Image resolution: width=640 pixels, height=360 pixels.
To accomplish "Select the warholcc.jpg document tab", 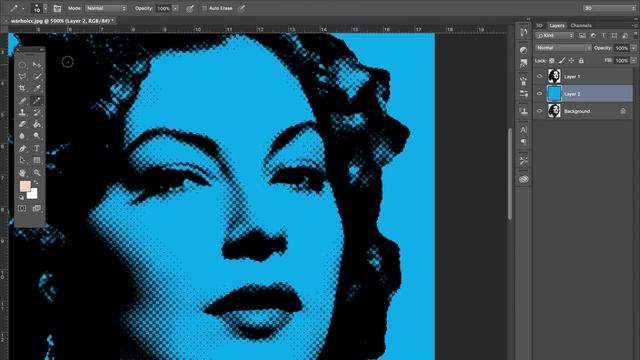I will pyautogui.click(x=62, y=20).
